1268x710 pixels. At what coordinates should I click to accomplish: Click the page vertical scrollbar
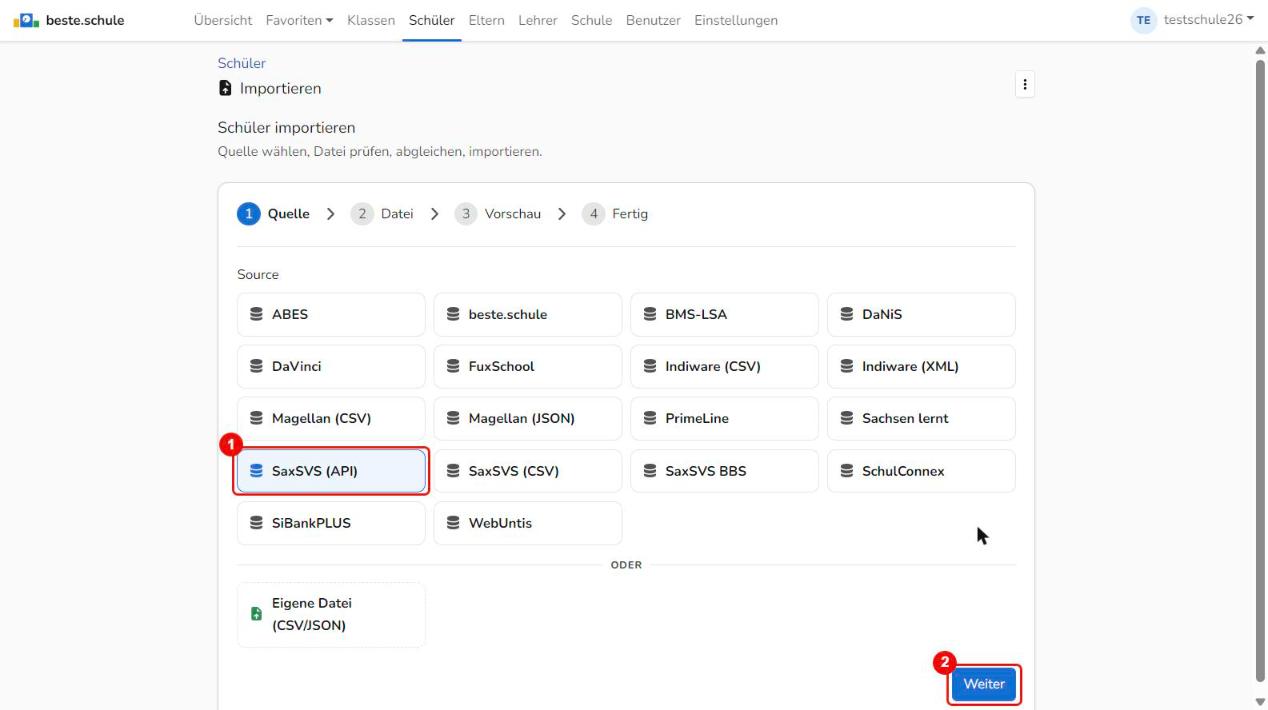(x=1259, y=370)
